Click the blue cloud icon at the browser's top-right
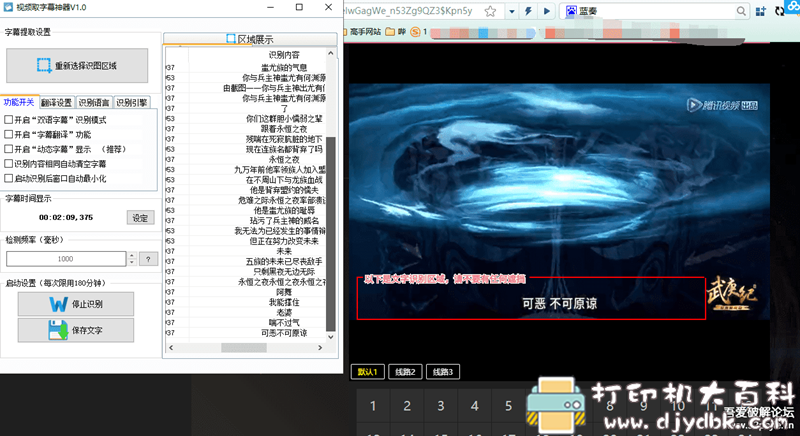 coord(794,7)
